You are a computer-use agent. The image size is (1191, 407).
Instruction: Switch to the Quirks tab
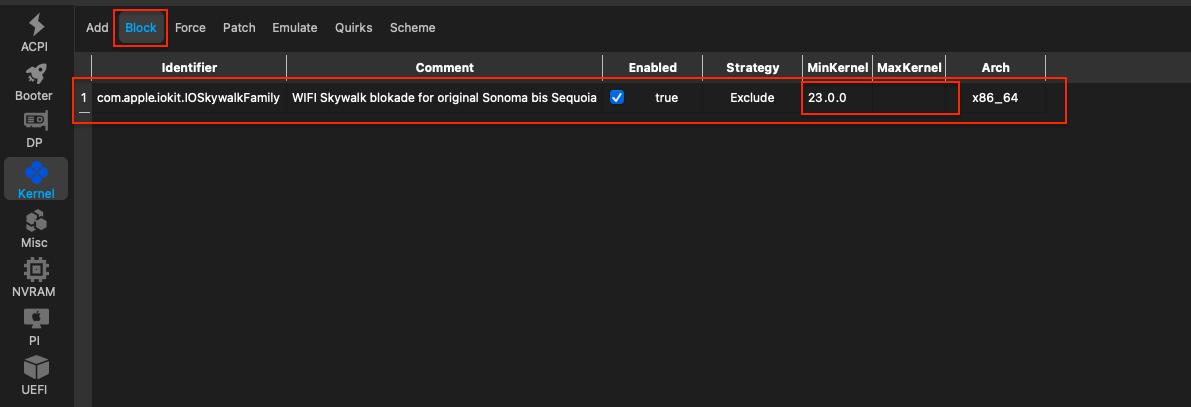(354, 28)
